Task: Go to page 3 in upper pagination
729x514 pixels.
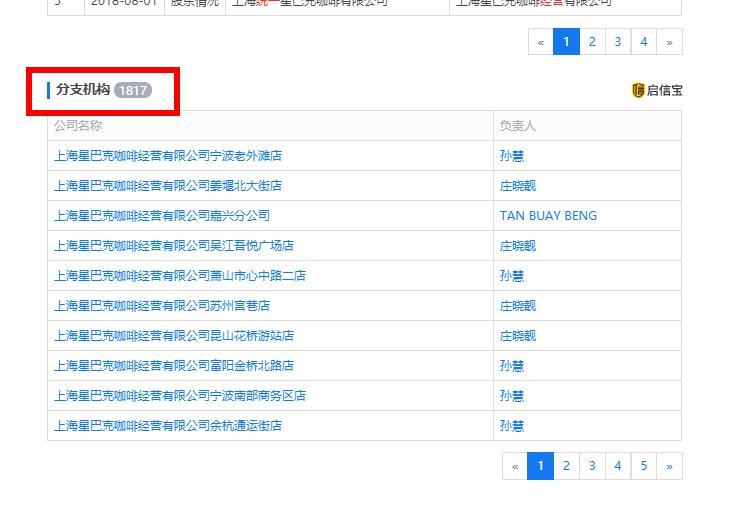Action: tap(618, 41)
